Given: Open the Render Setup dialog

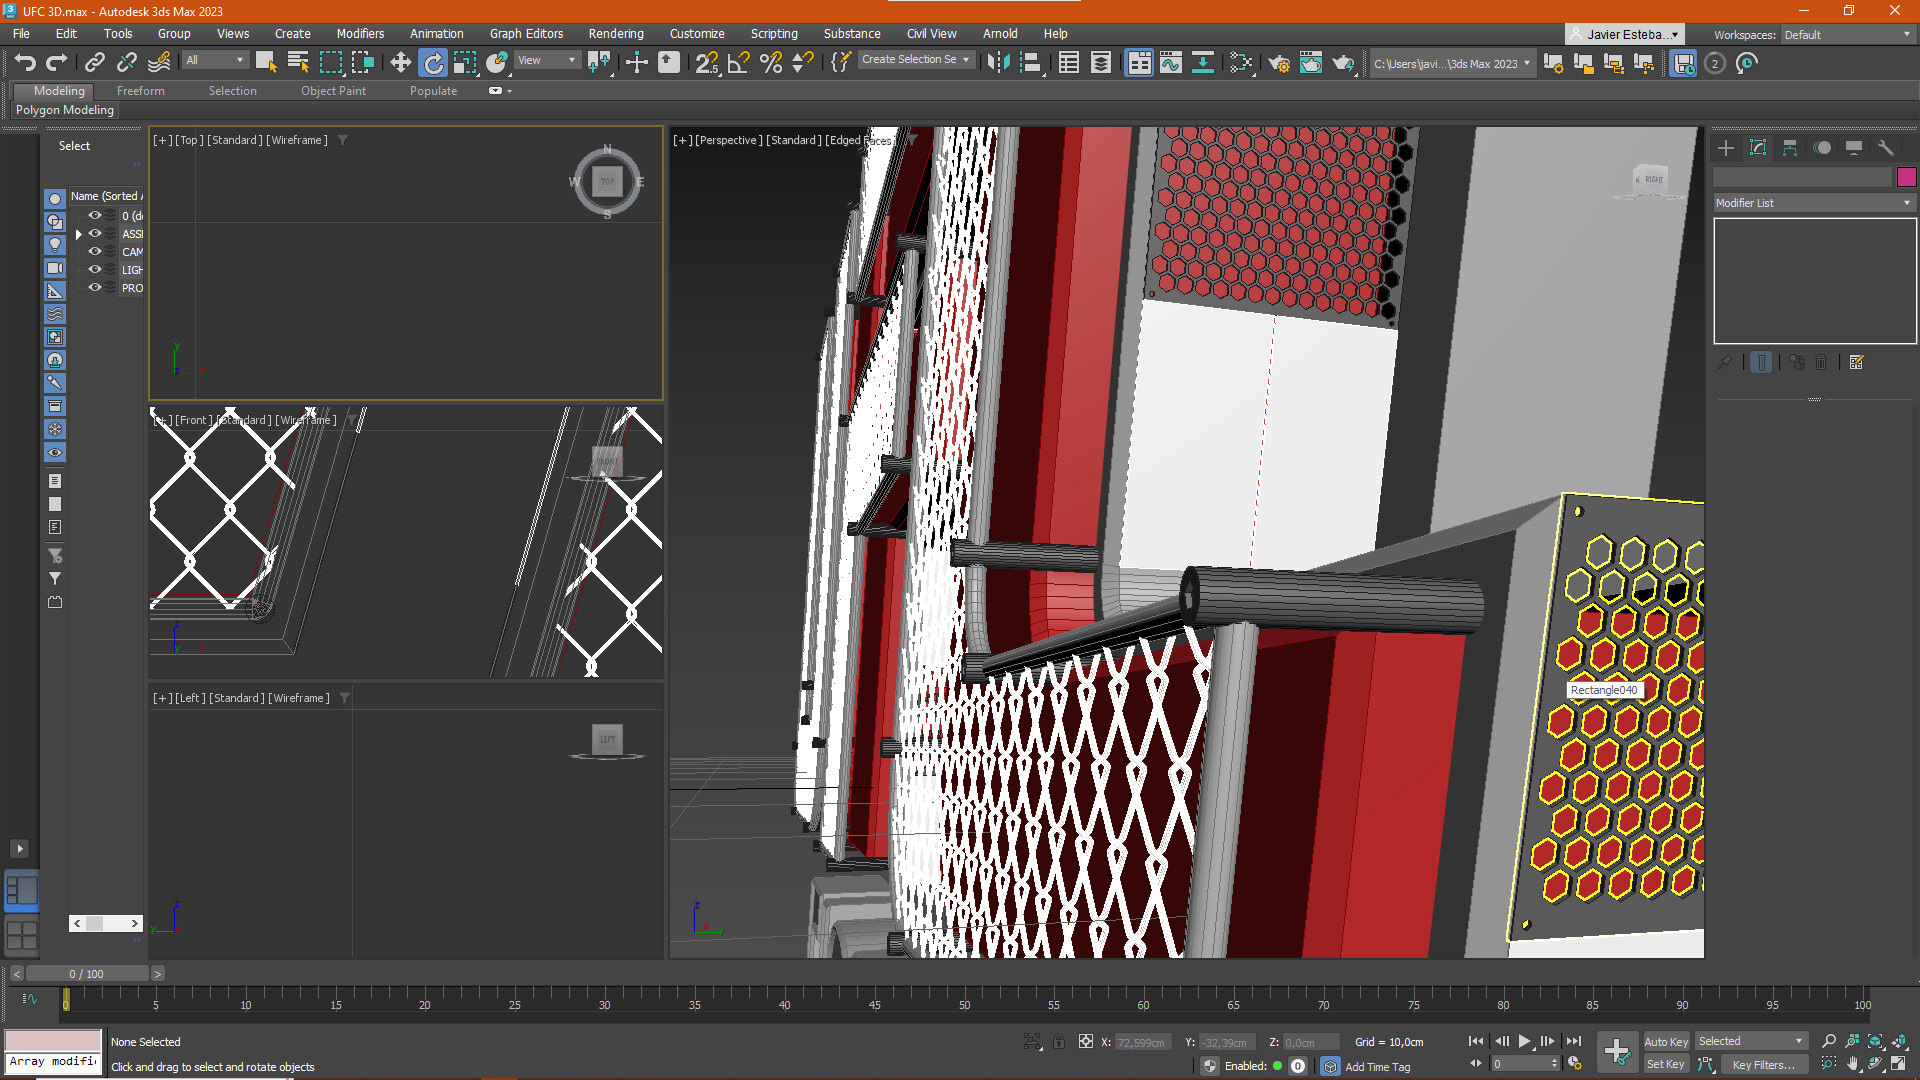Looking at the screenshot, I should click(x=1279, y=63).
